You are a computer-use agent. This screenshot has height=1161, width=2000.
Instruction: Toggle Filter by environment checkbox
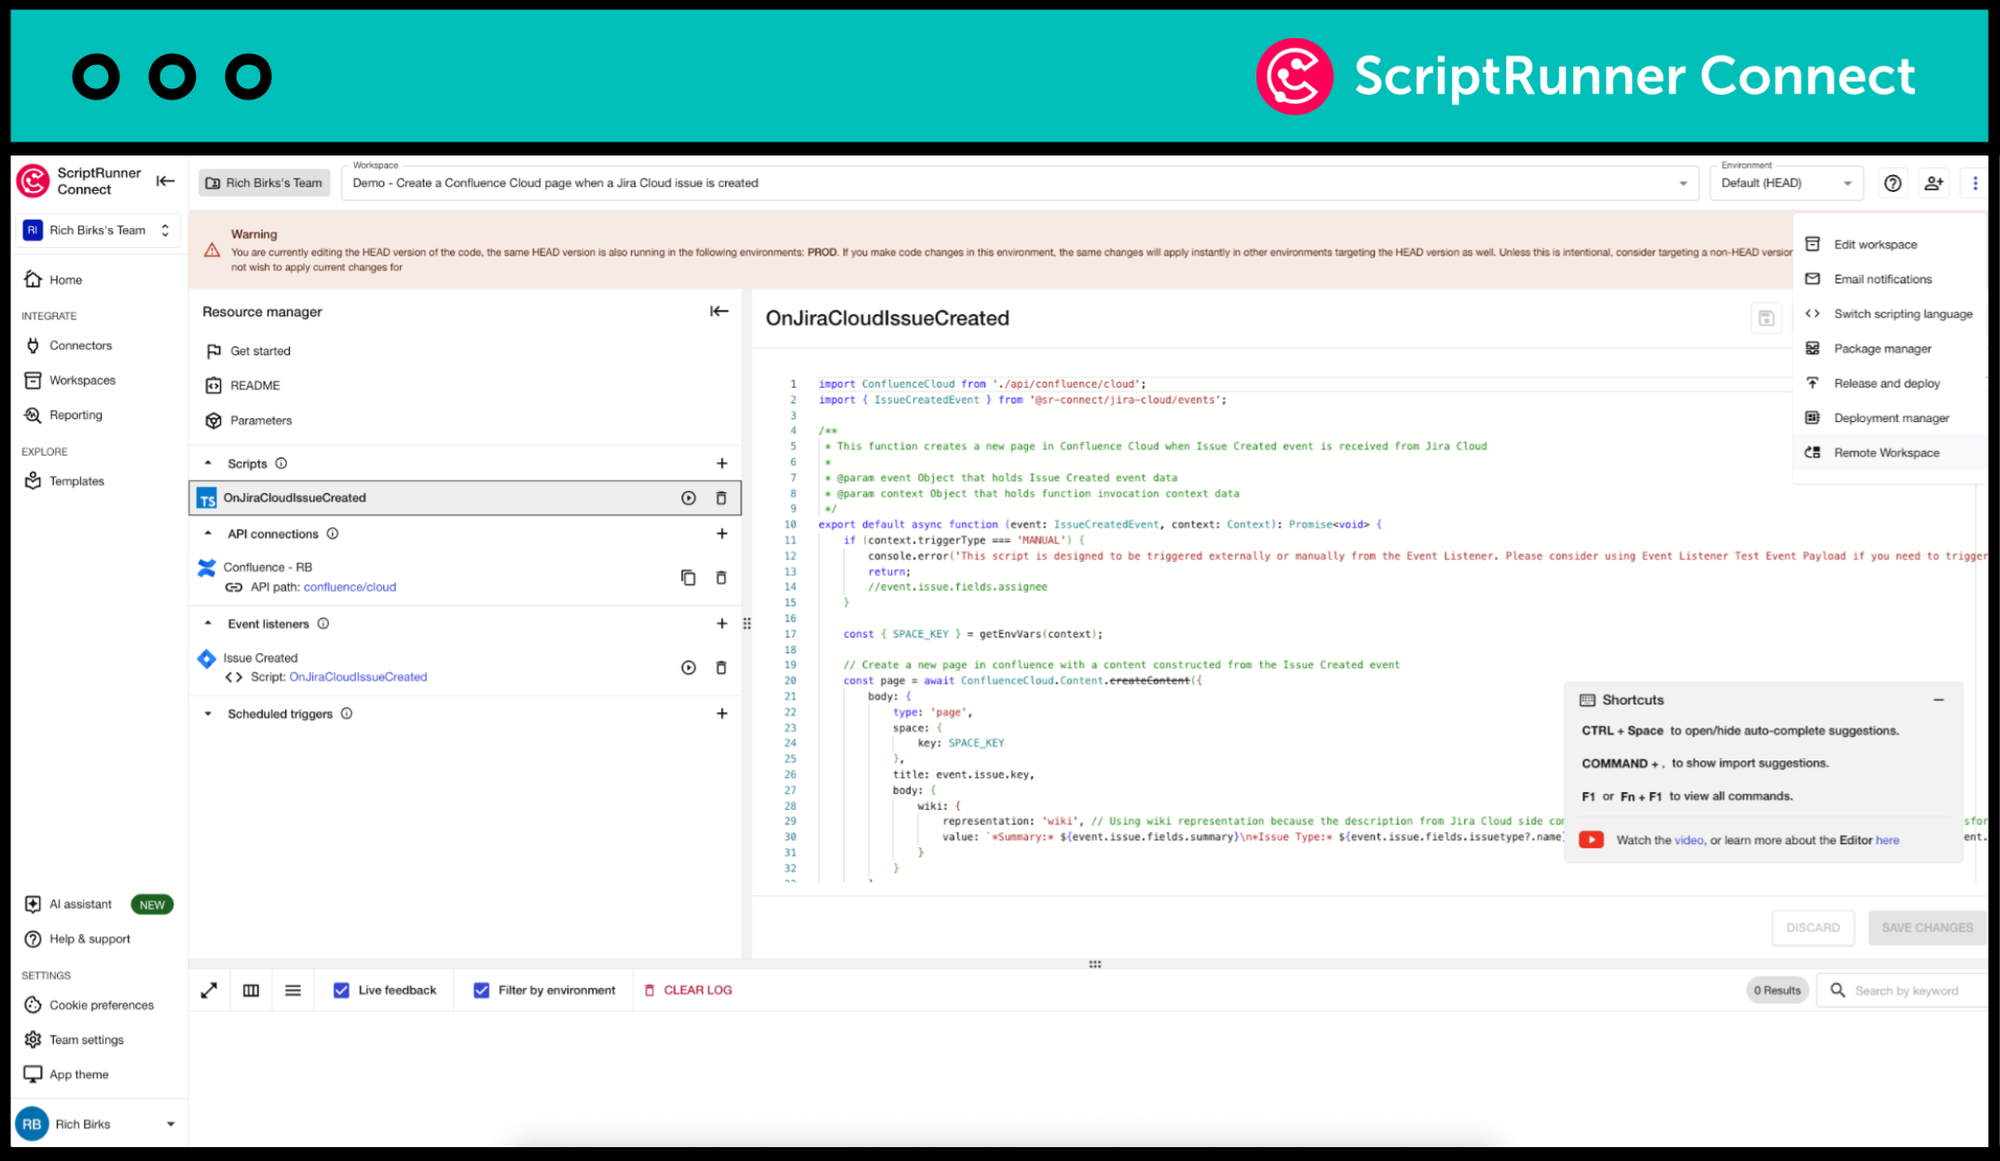coord(481,990)
